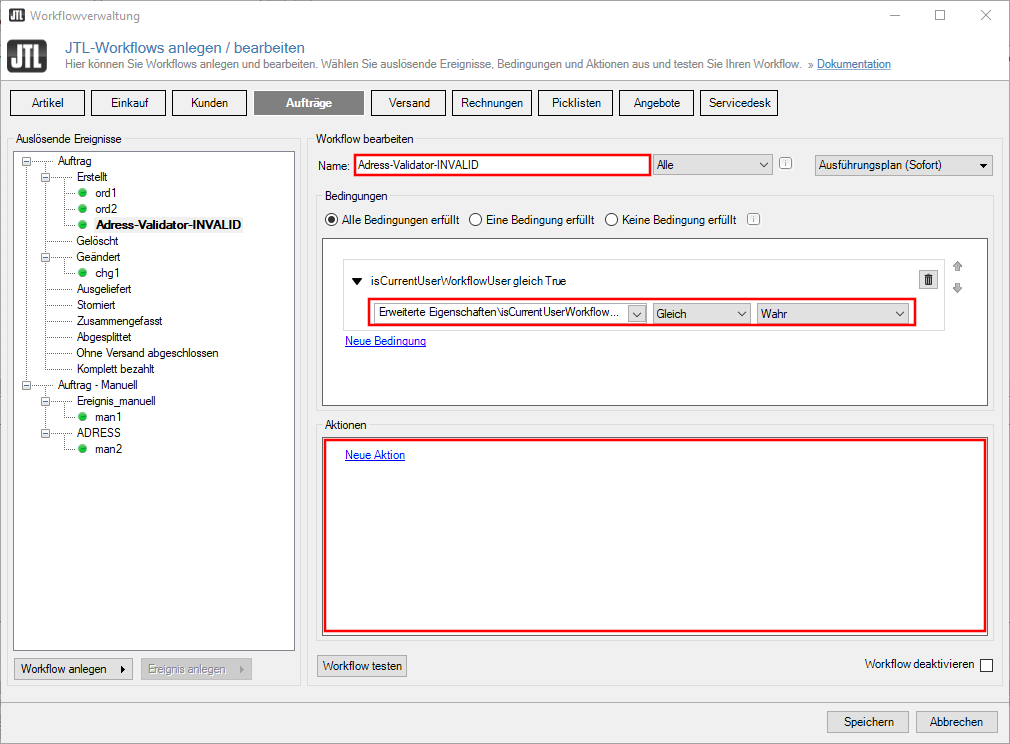Collapse Ereignis_manuell tree node
1010x744 pixels.
tap(46, 401)
